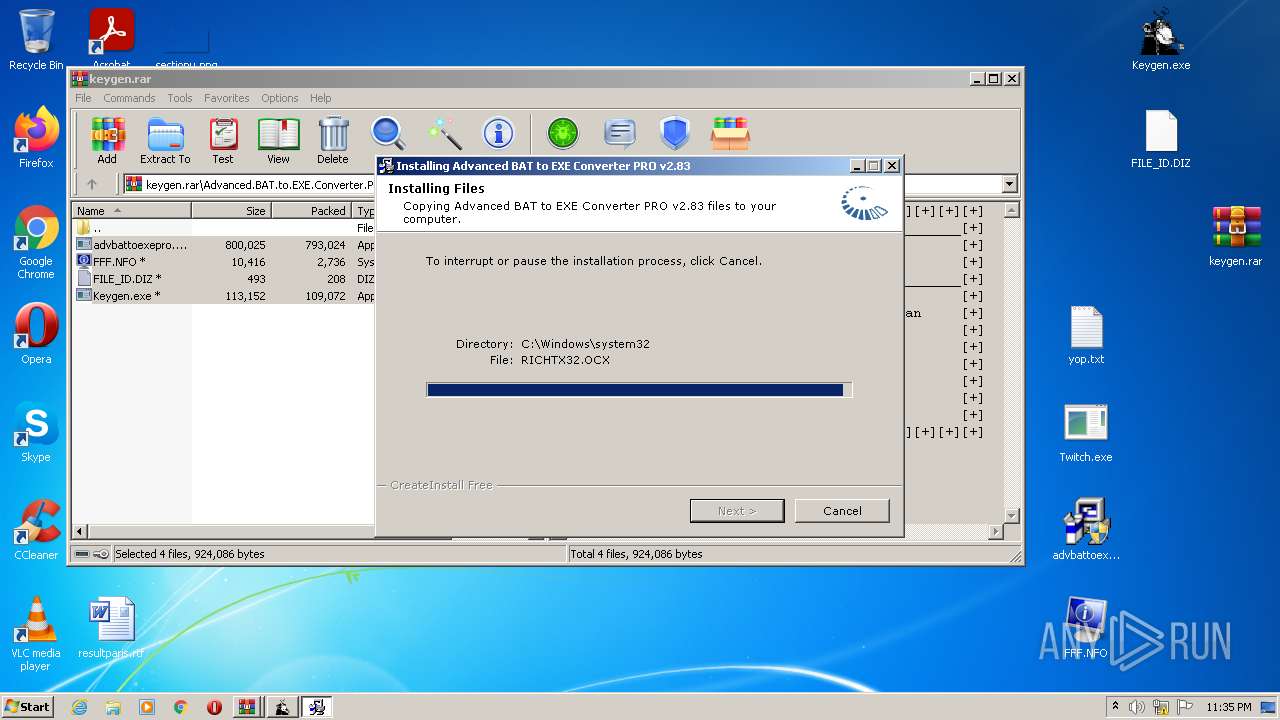Click the Extract To toolbar icon
The width and height of the screenshot is (1280, 720).
tap(165, 140)
